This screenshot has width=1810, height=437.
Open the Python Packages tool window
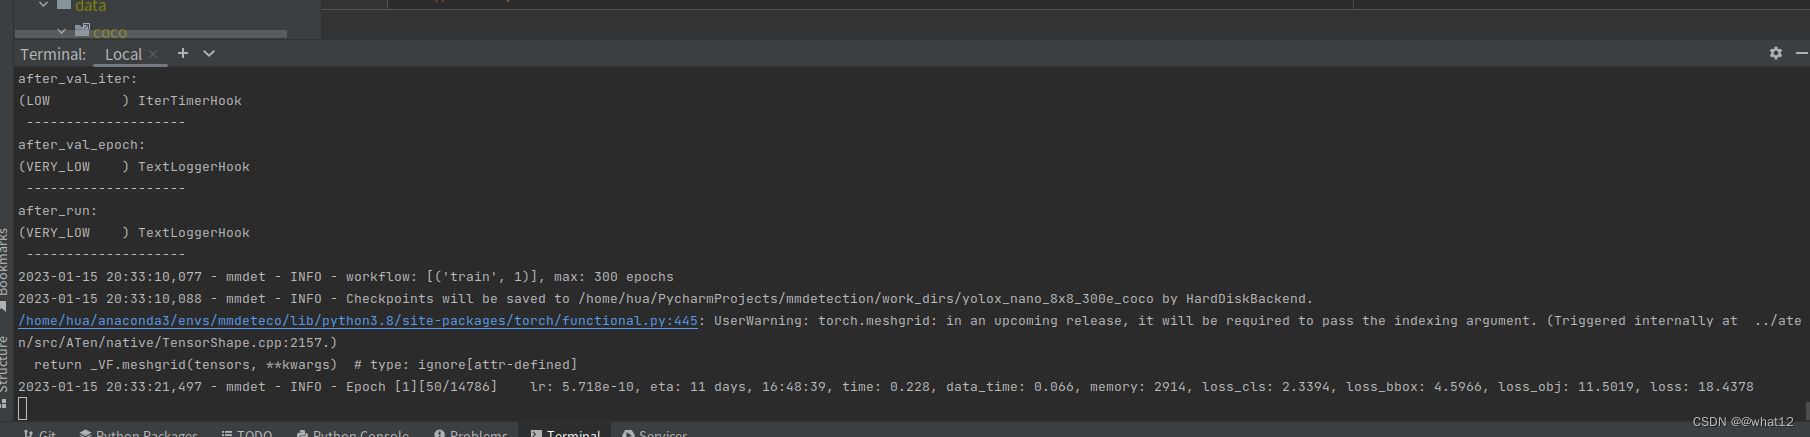(x=139, y=433)
